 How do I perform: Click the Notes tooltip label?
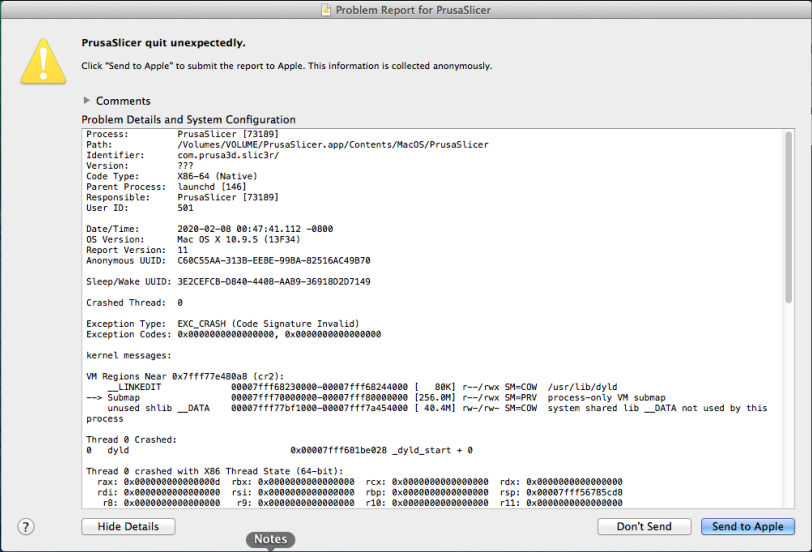click(x=270, y=540)
